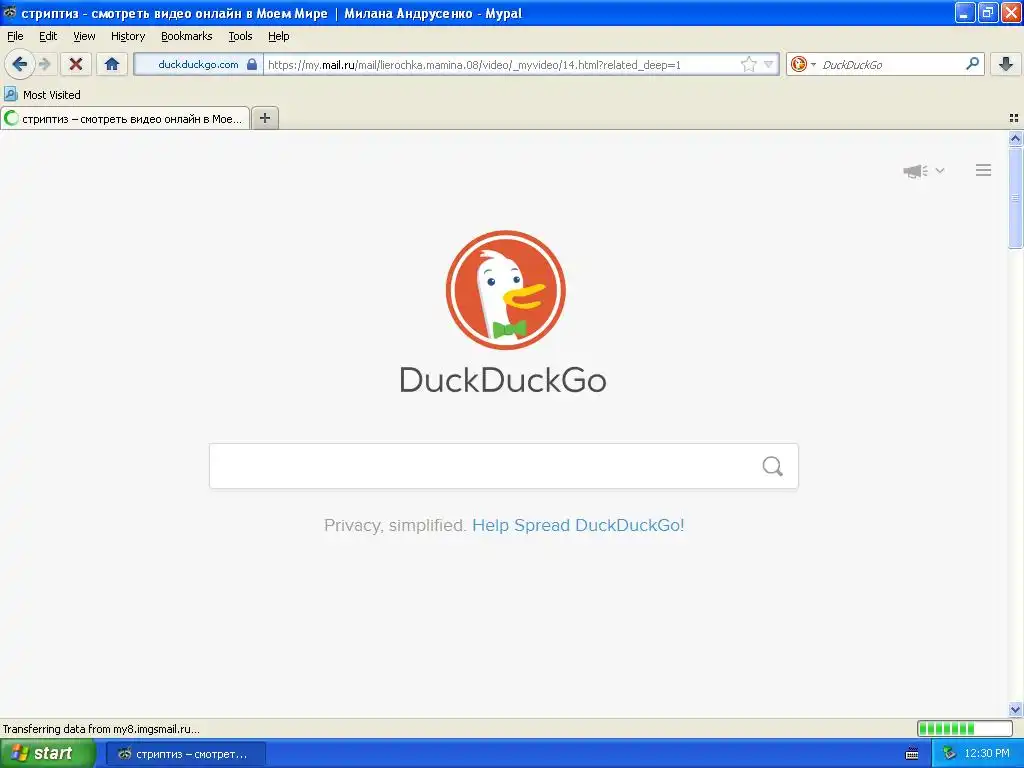
Task: Click the vertical scrollbar thumb
Action: tap(1015, 197)
